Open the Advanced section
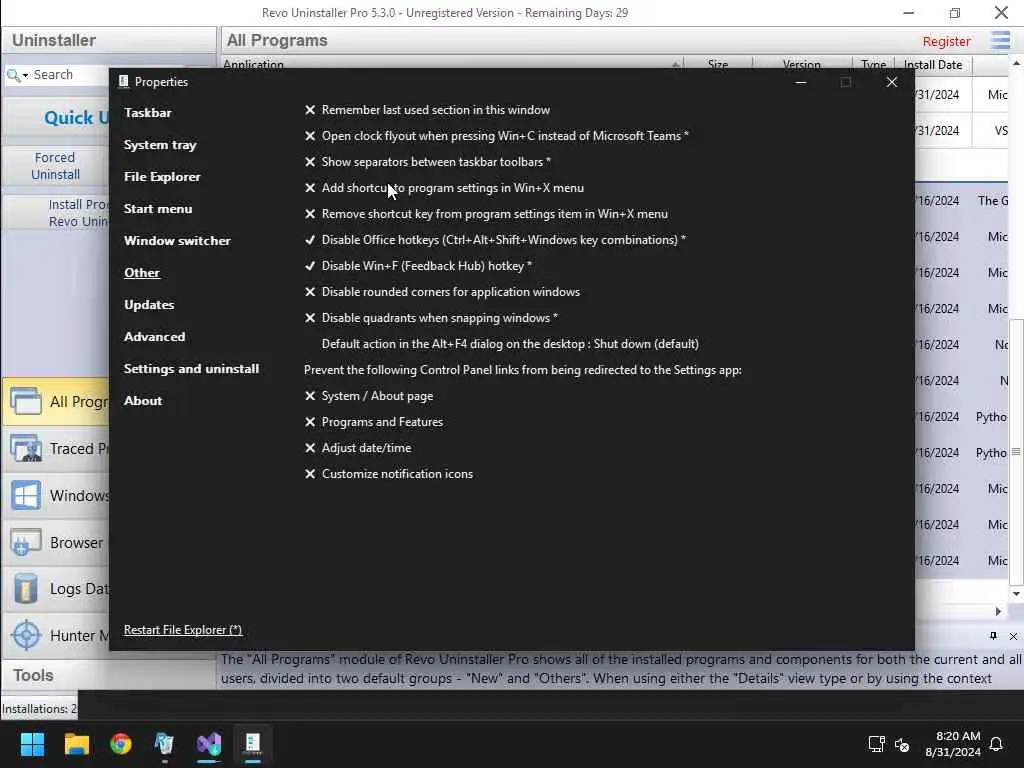This screenshot has height=768, width=1024. 155,337
